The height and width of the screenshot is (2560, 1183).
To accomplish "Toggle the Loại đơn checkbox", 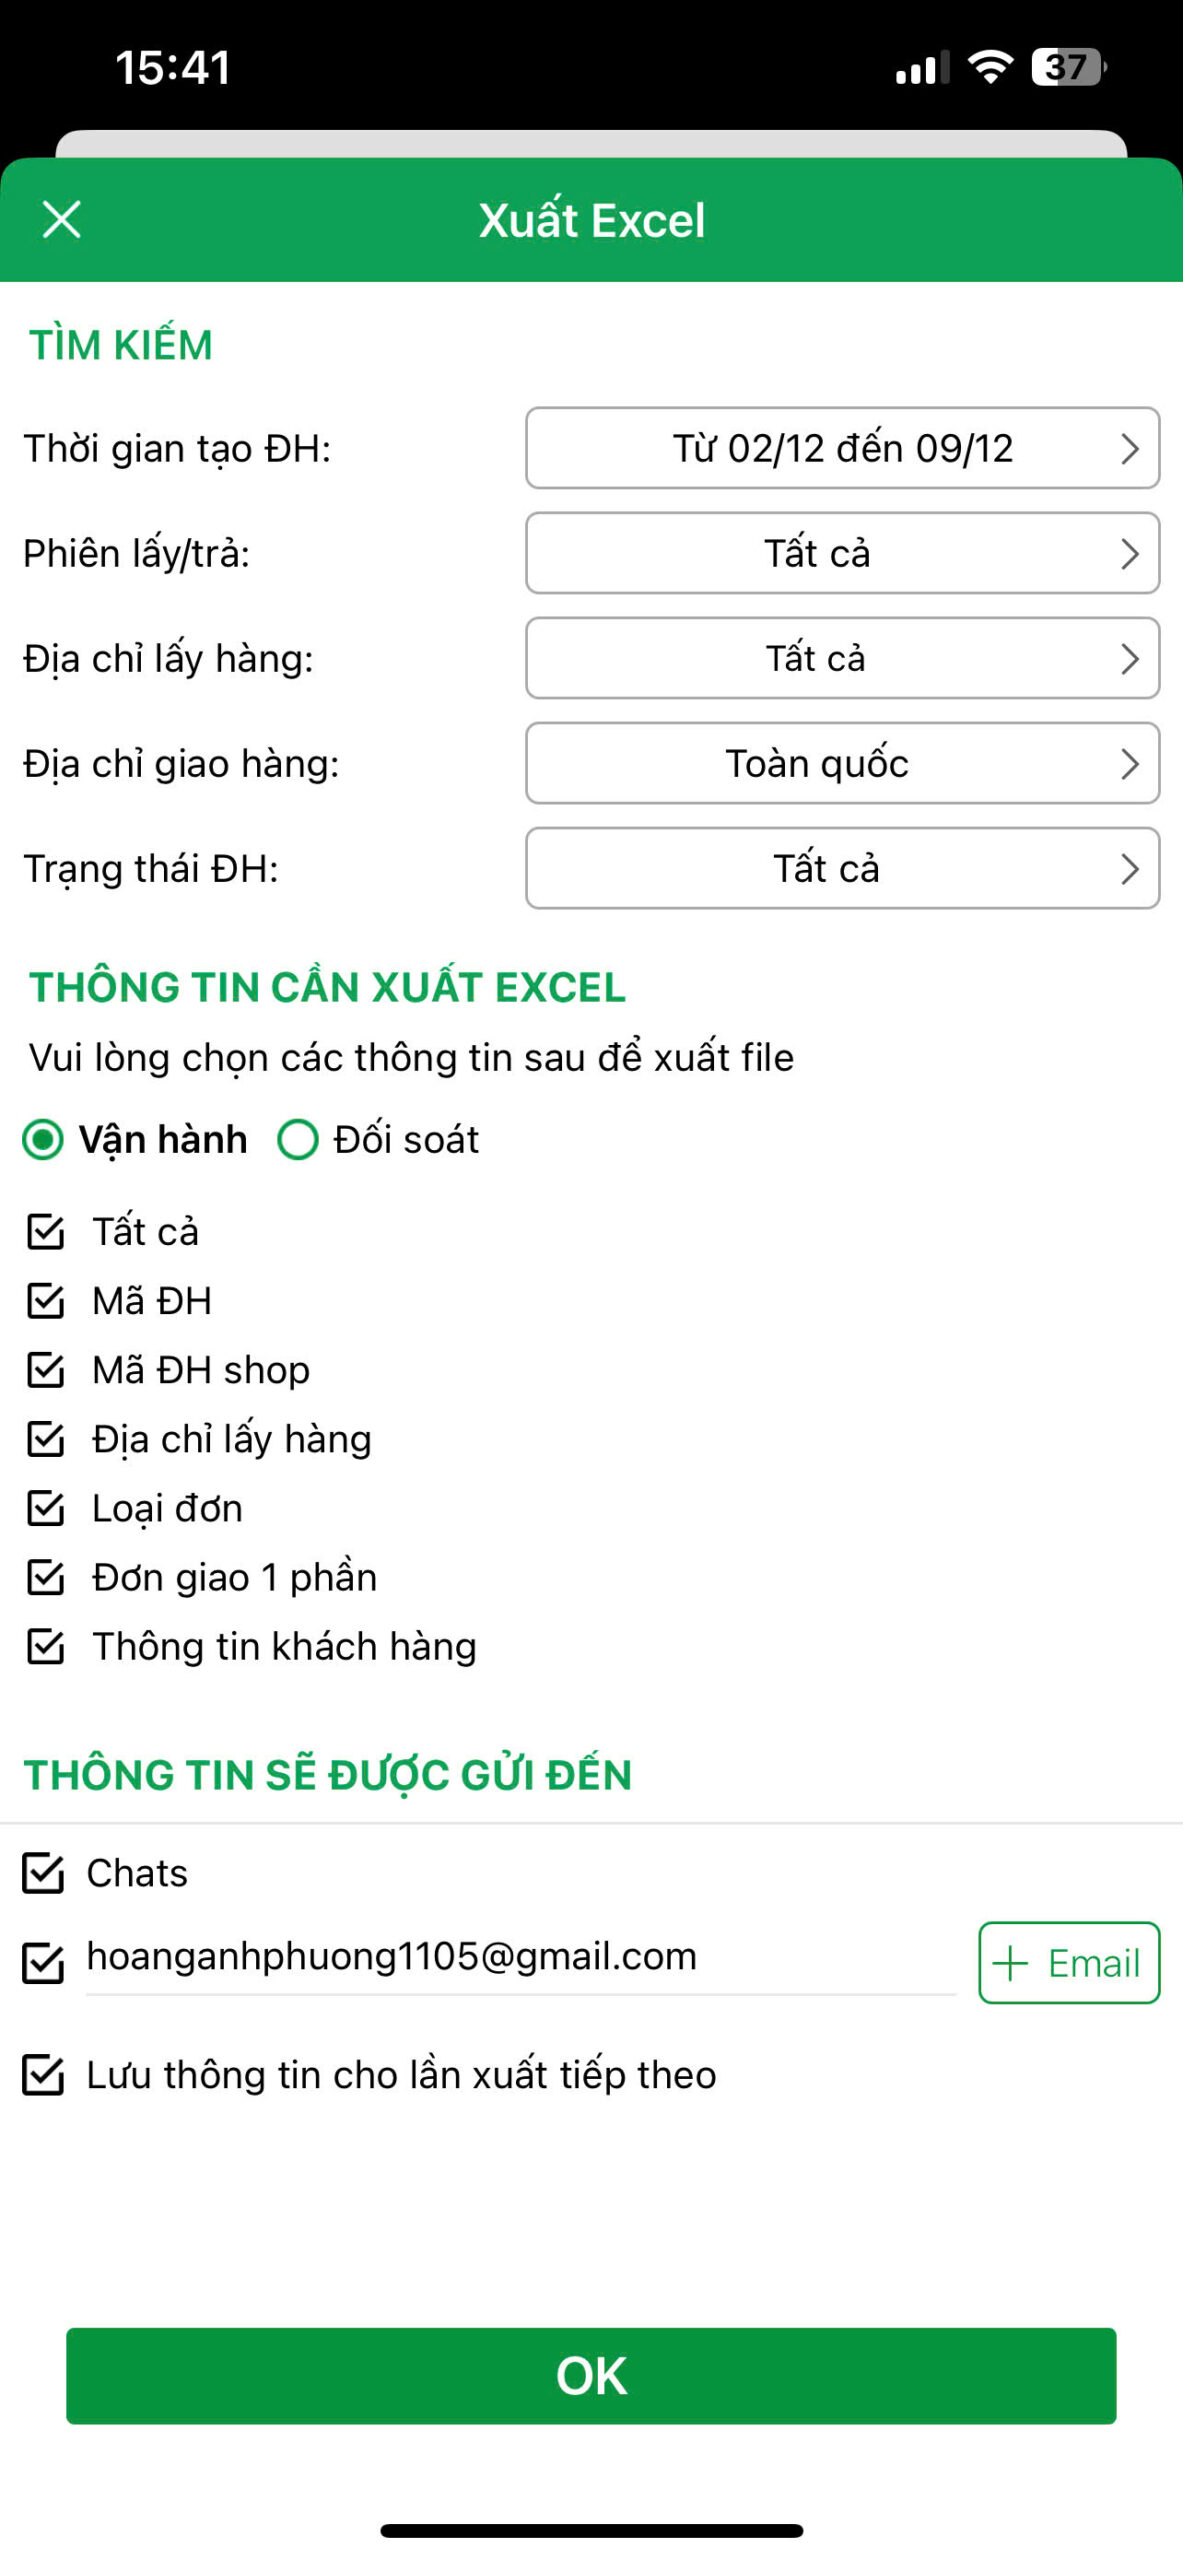I will tap(46, 1508).
